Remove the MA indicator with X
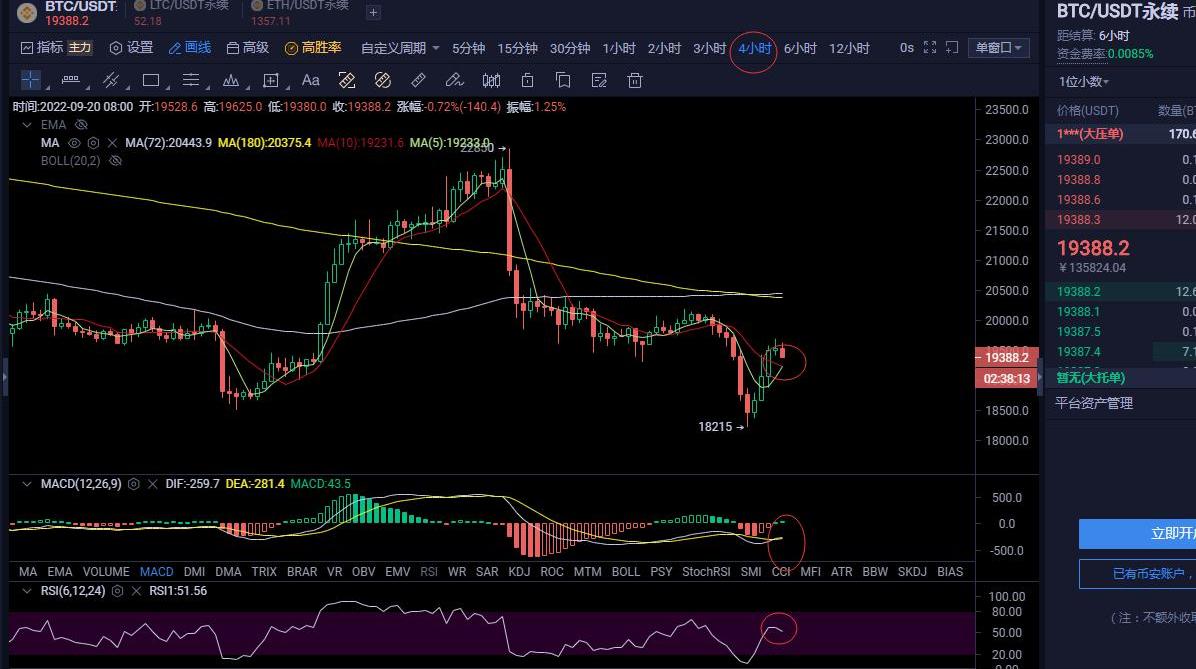This screenshot has height=669, width=1196. click(x=112, y=143)
